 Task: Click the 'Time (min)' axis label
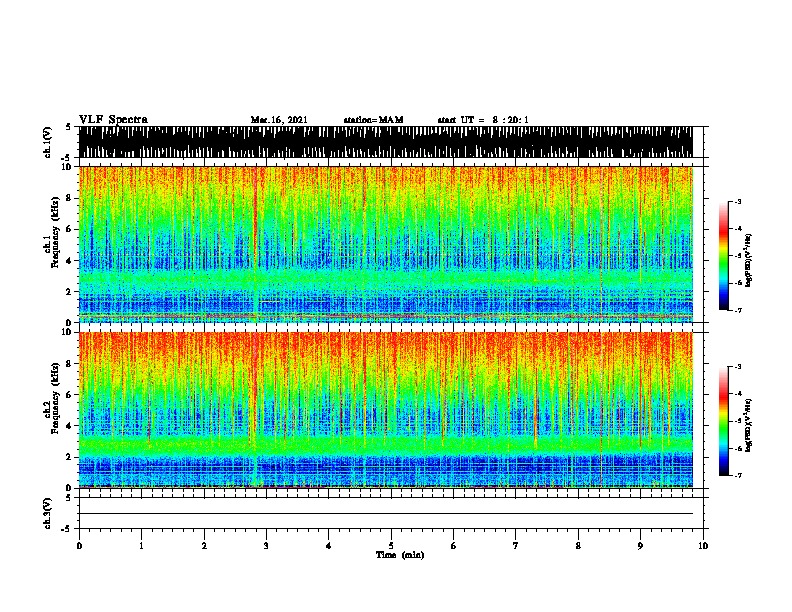(400, 555)
